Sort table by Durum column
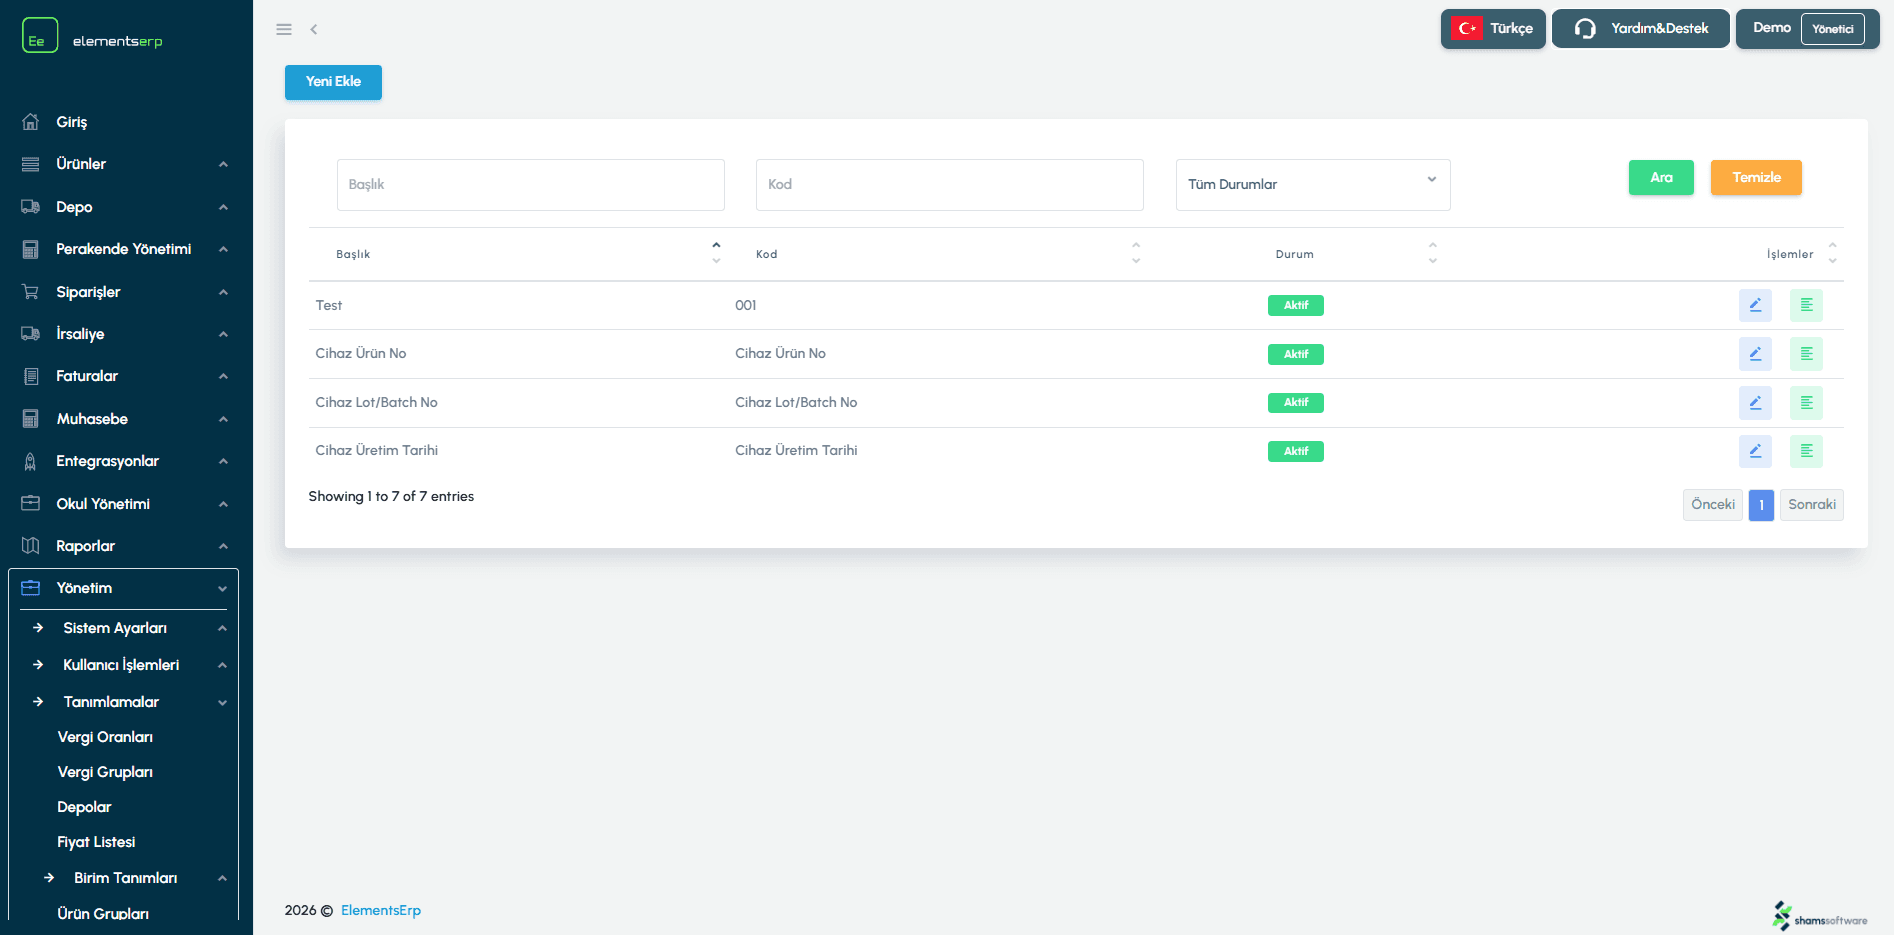 coord(1295,254)
